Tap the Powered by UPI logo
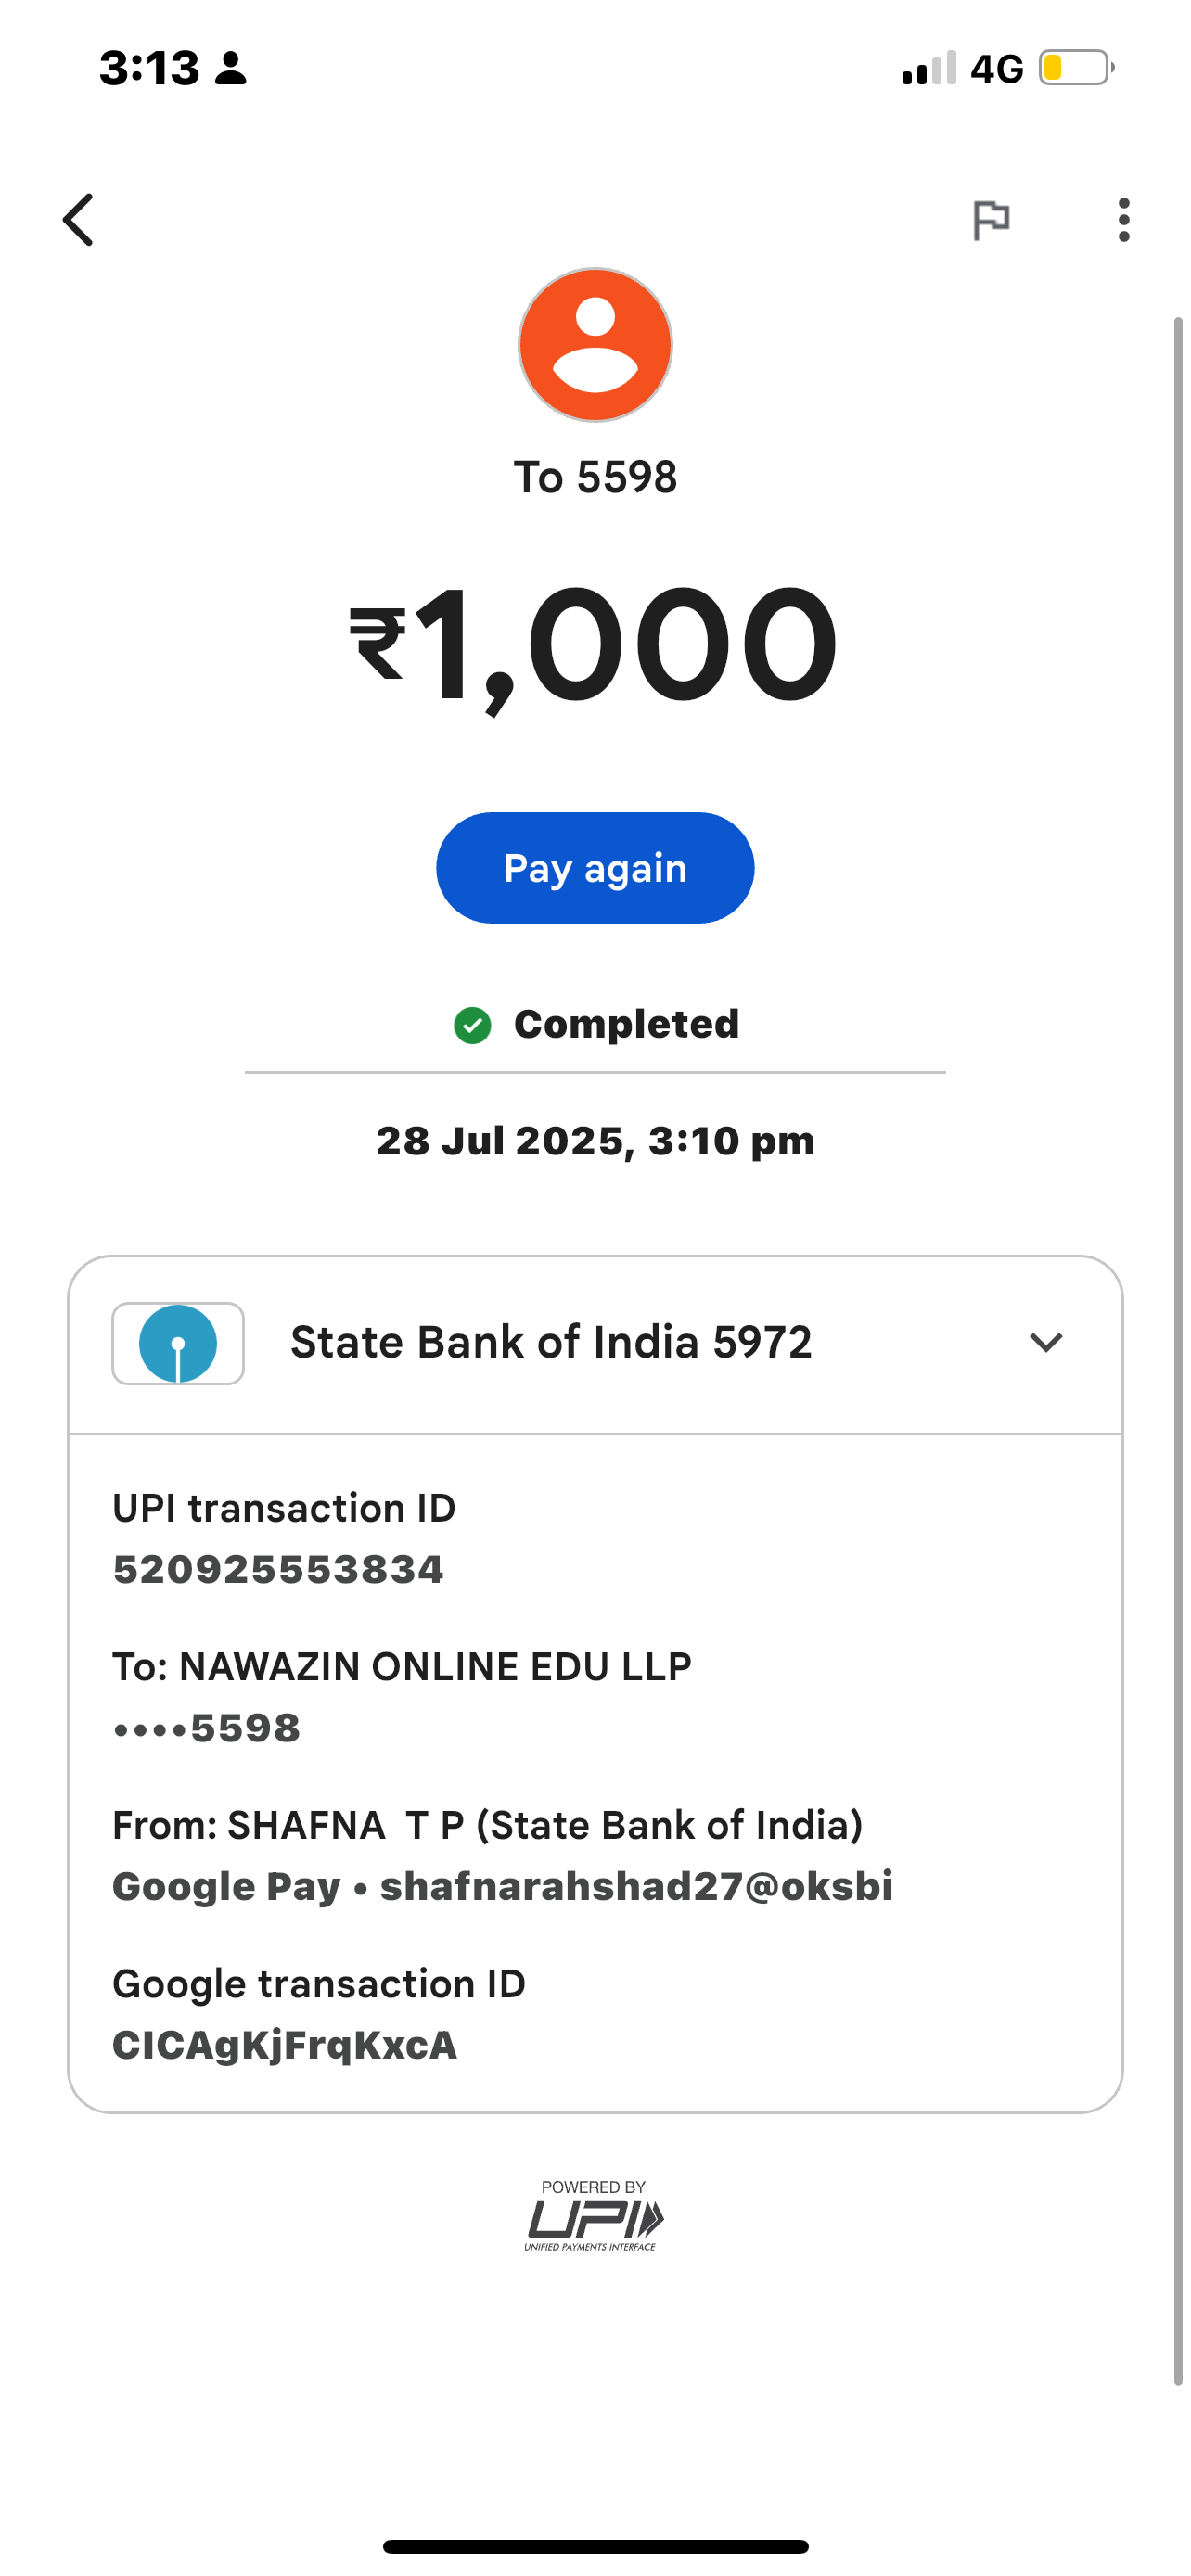1191x2576 pixels. tap(594, 2216)
